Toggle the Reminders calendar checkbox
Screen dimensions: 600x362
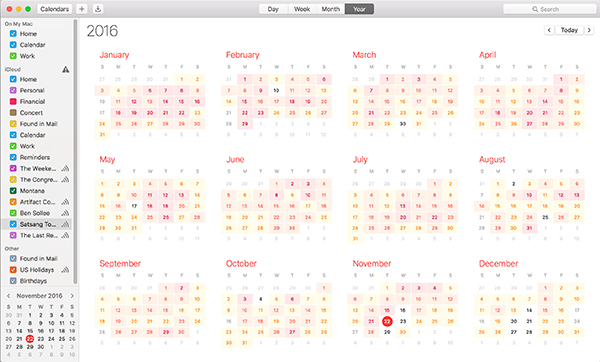[13, 157]
